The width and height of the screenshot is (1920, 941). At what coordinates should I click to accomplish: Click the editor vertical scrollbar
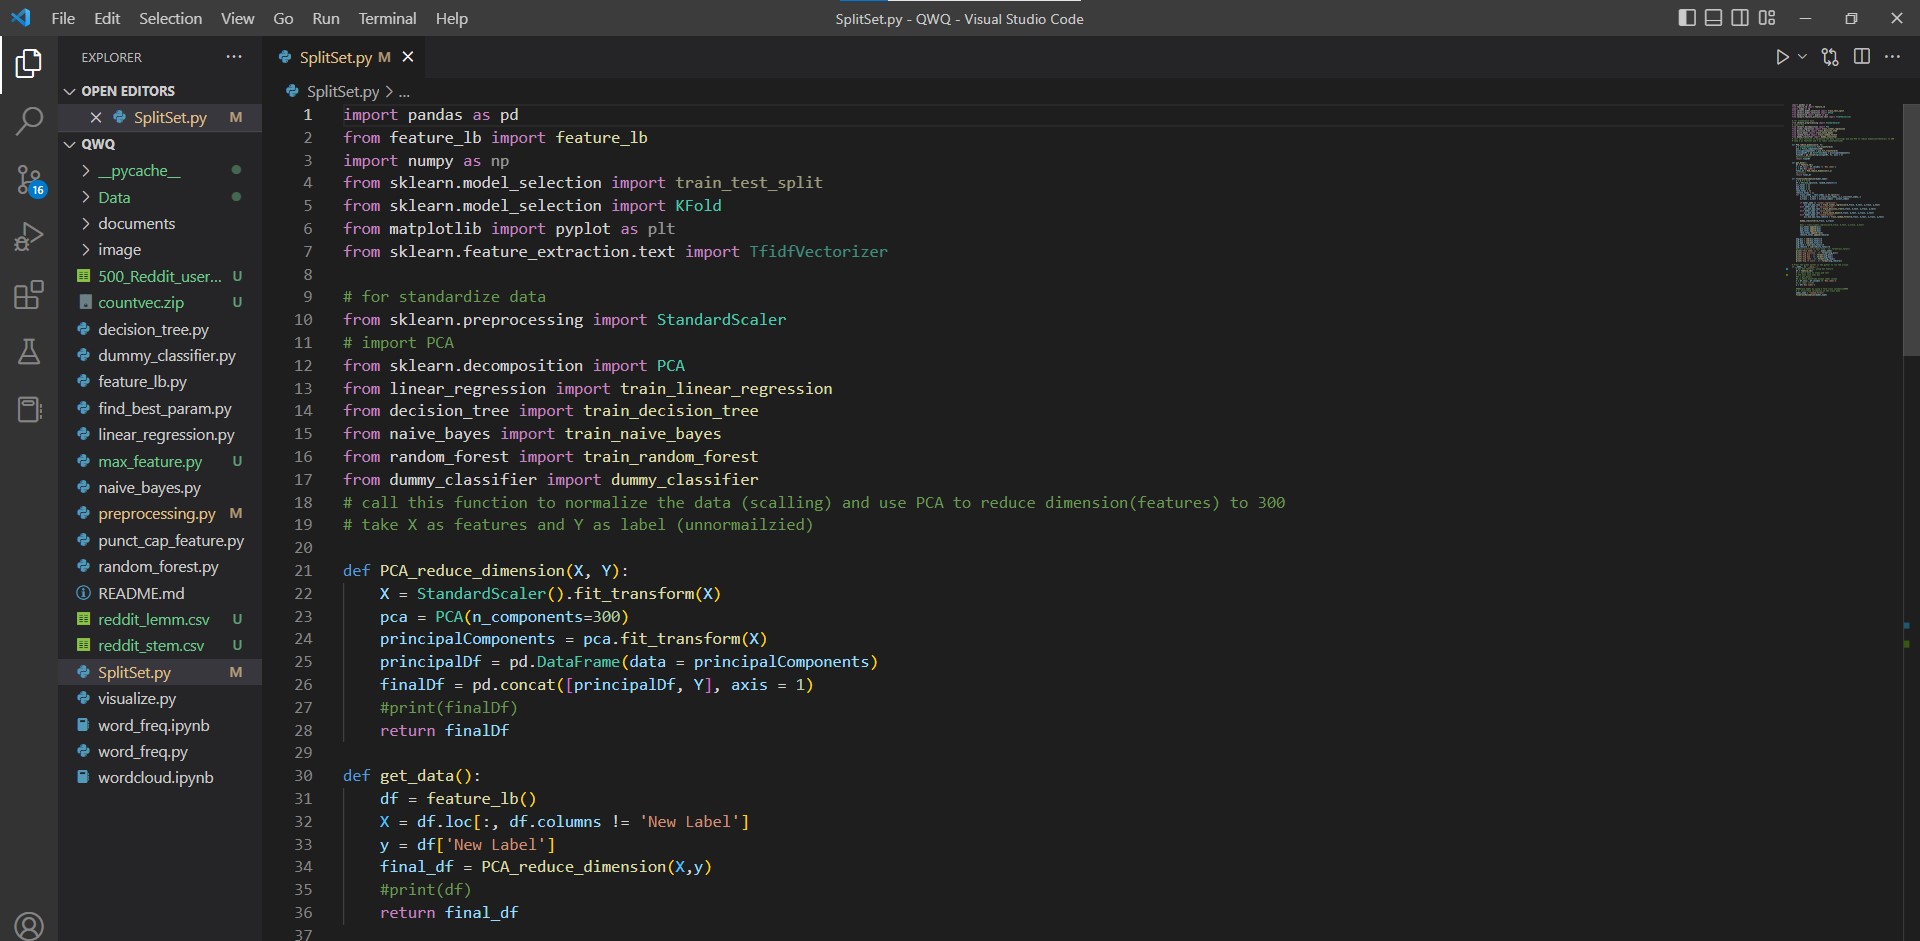coord(1910,229)
